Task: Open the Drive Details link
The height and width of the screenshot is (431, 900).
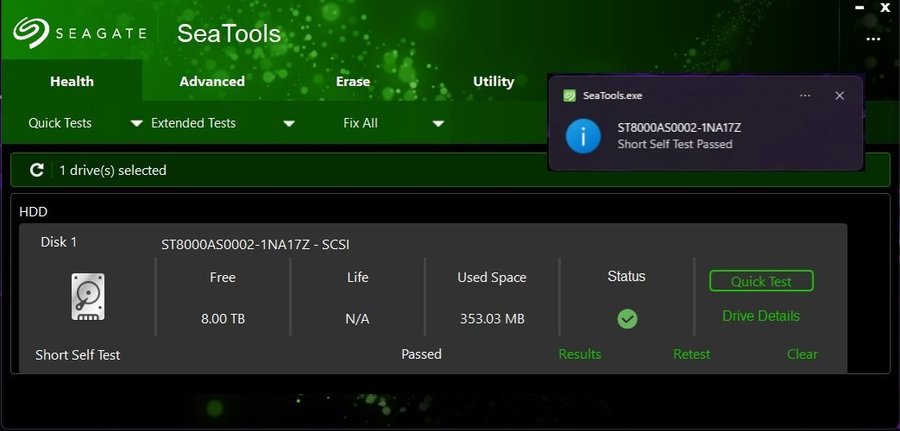Action: click(x=761, y=316)
